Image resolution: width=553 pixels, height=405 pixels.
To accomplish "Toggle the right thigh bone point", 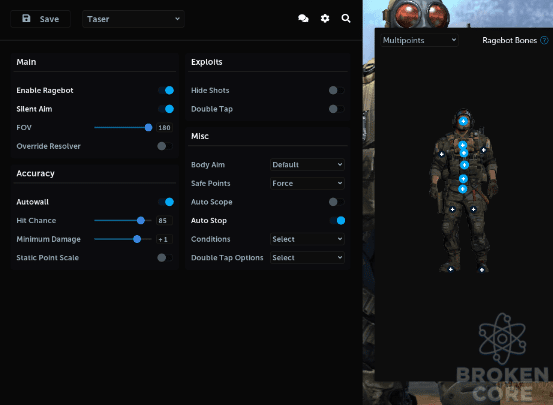I will pyautogui.click(x=474, y=210).
